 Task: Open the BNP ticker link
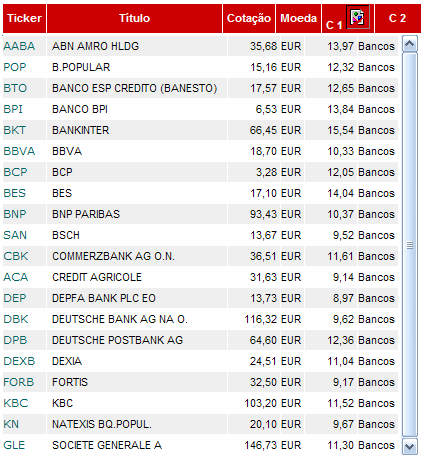point(15,214)
